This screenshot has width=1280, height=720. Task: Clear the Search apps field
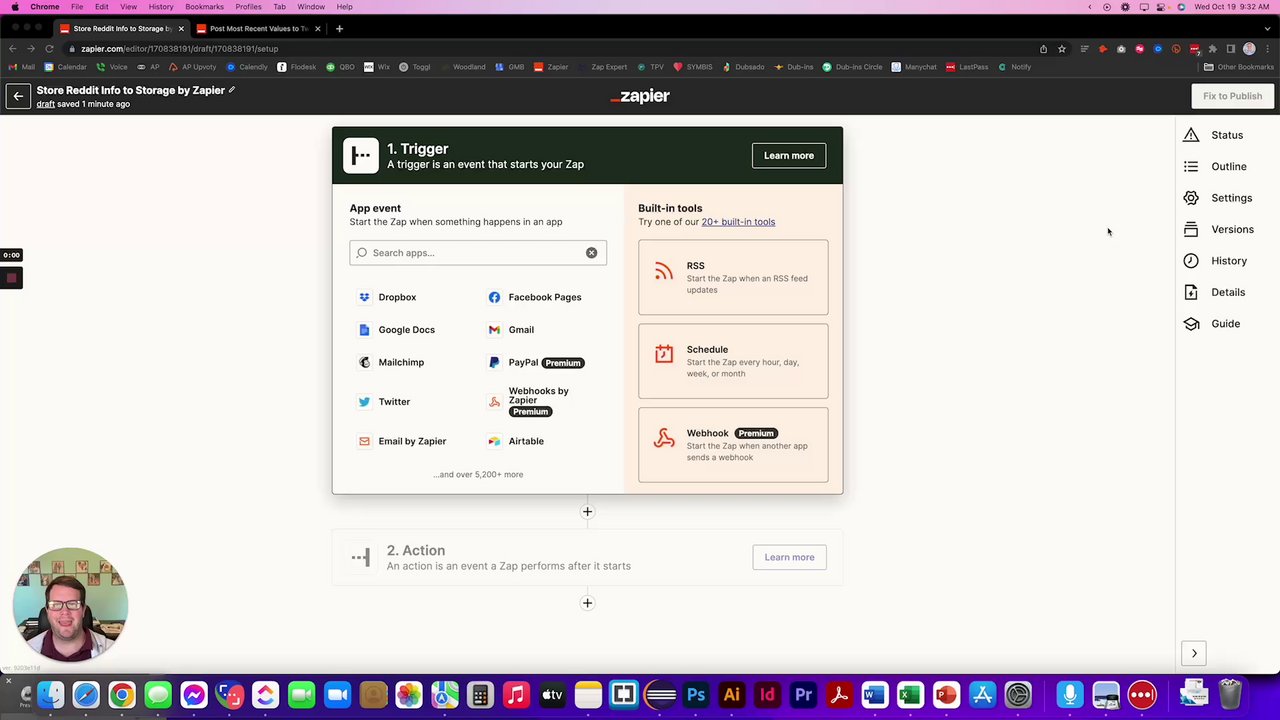click(x=592, y=253)
